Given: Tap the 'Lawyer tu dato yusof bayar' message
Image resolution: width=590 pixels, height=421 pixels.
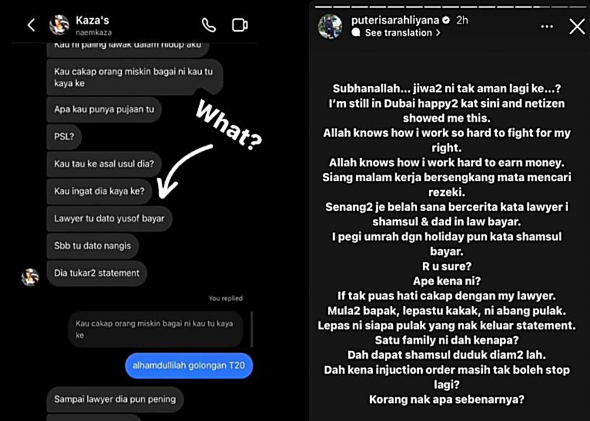Looking at the screenshot, I should [x=109, y=219].
